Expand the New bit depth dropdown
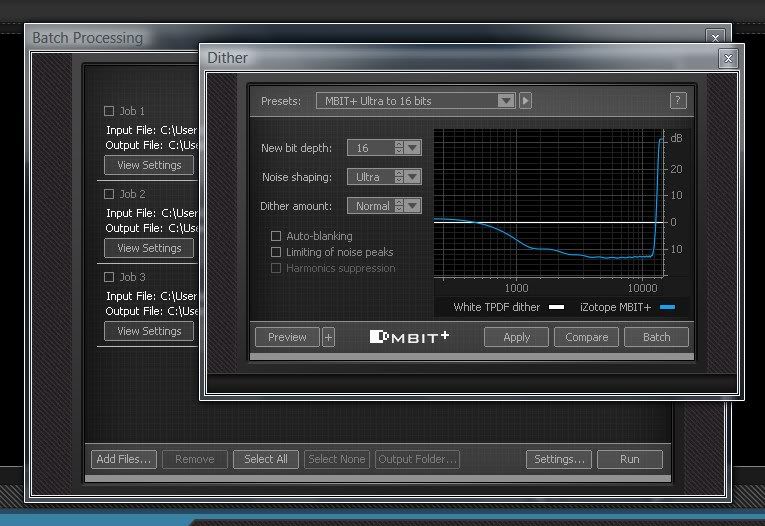 coord(413,148)
